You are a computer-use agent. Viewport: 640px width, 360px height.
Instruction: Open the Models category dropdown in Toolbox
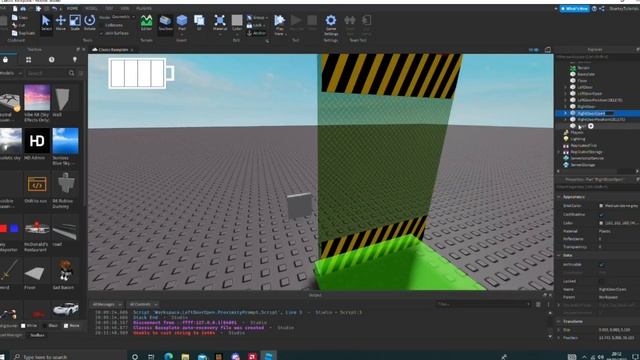click(11, 73)
